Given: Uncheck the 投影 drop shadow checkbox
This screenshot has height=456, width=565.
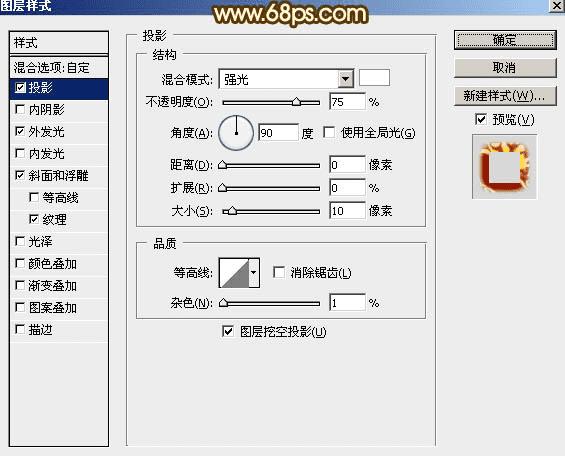Looking at the screenshot, I should click(x=20, y=88).
